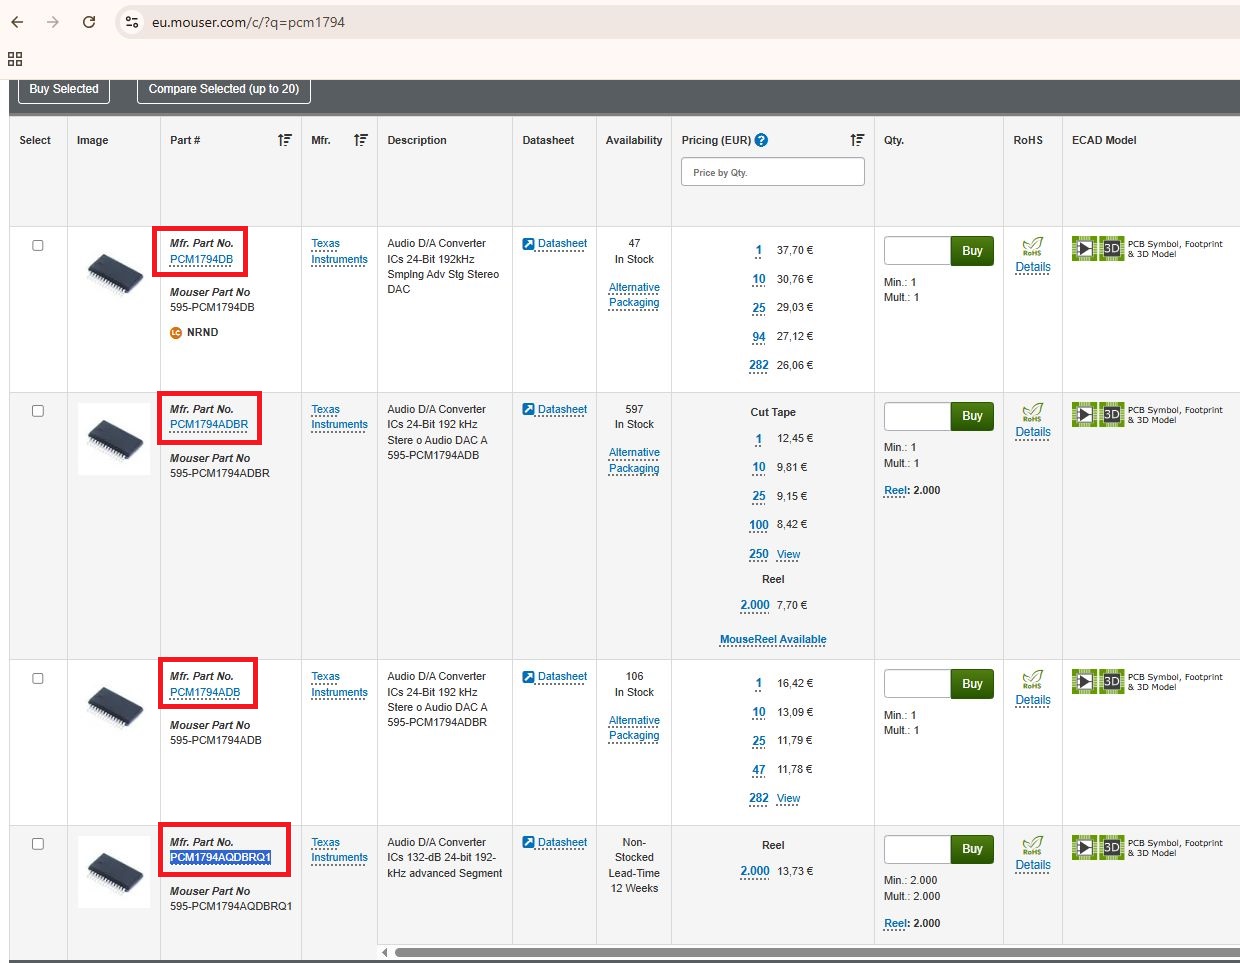The image size is (1240, 963).
Task: Open the Pricing (EUR) help icon
Action: pos(761,140)
